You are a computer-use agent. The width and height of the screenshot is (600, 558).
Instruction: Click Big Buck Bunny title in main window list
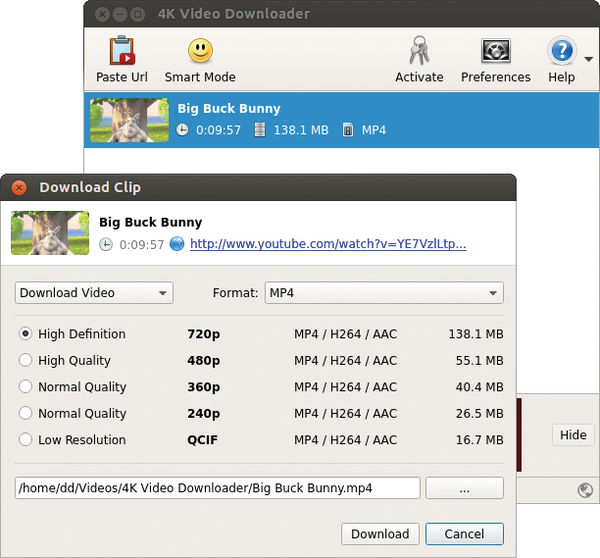click(x=229, y=109)
